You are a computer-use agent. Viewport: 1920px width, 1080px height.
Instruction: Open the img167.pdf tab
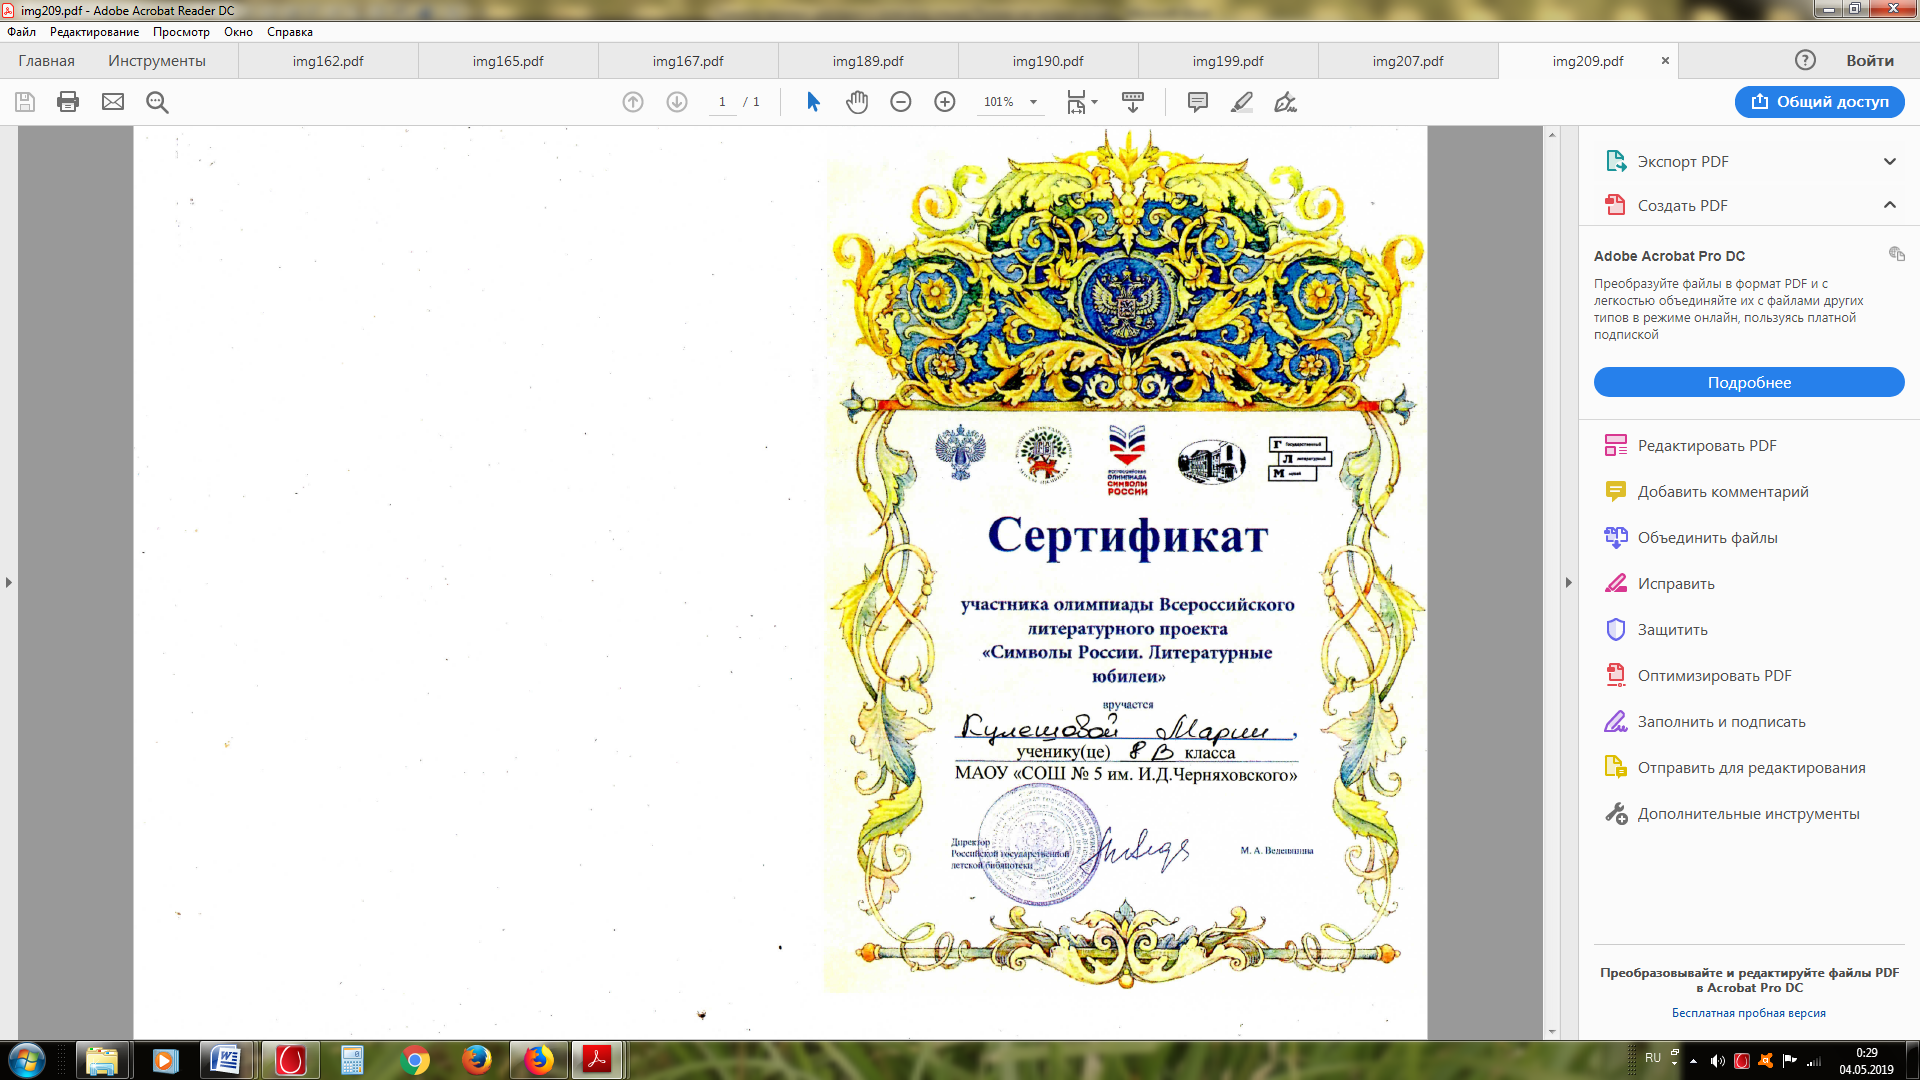pyautogui.click(x=688, y=61)
